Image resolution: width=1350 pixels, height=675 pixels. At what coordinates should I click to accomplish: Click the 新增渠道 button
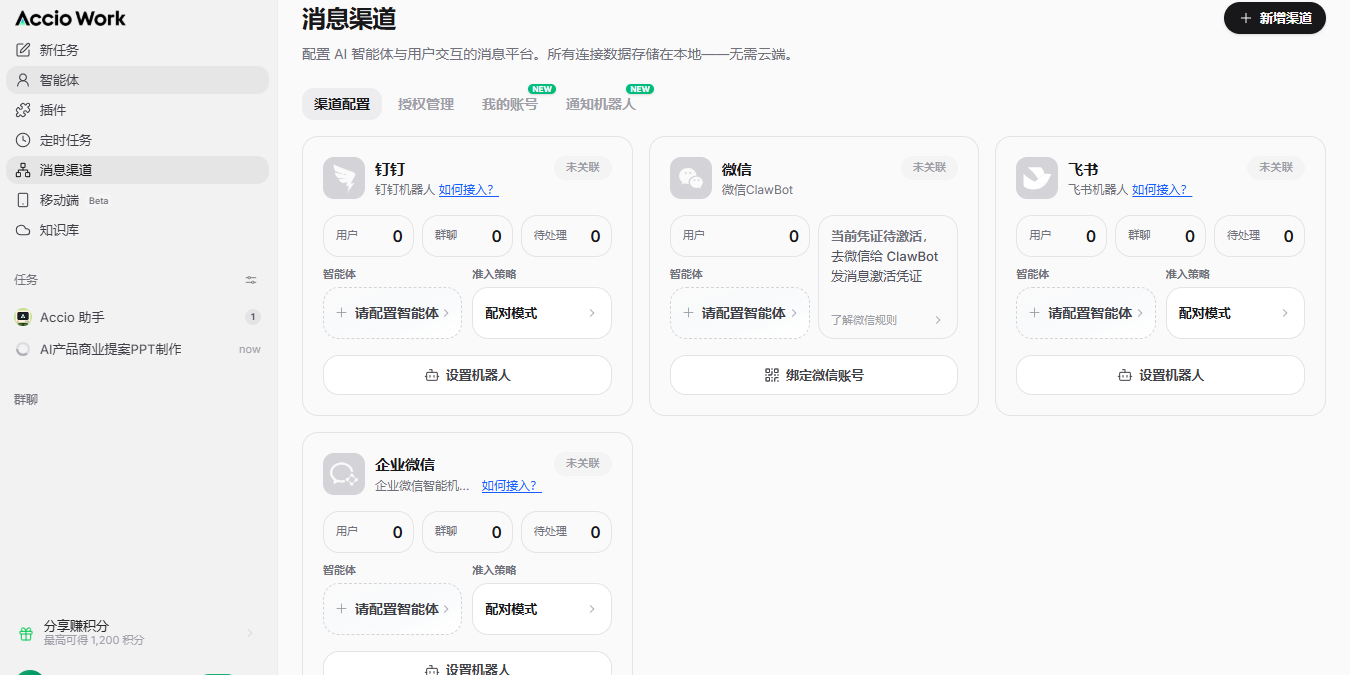point(1275,18)
